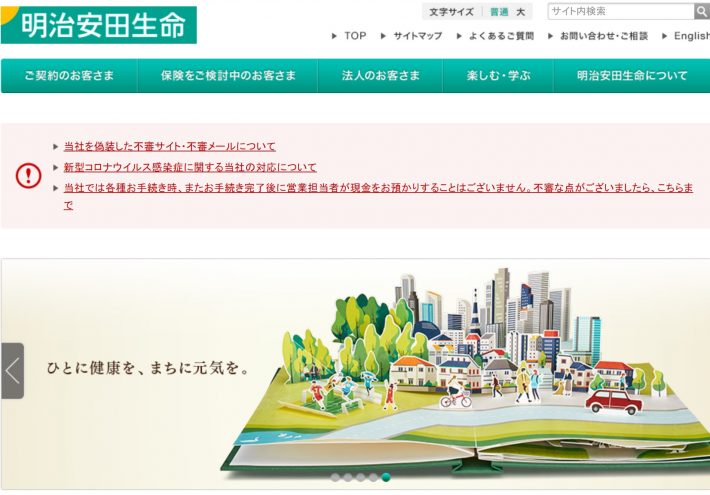Select third carousel dot
710x495 pixels.
click(360, 477)
